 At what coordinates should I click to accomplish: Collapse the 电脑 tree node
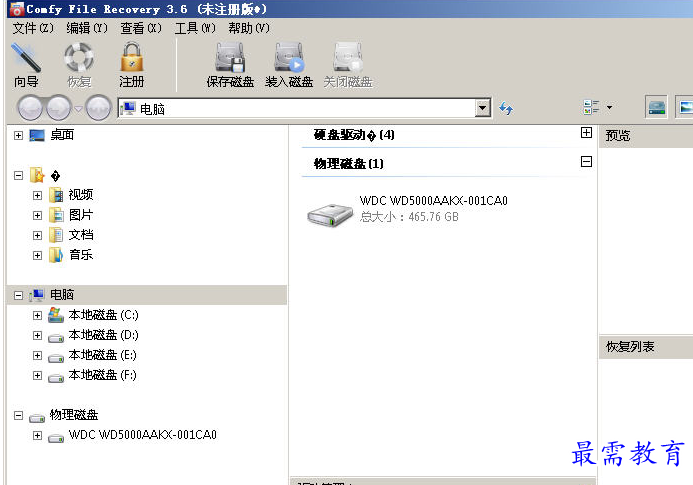[x=18, y=295]
